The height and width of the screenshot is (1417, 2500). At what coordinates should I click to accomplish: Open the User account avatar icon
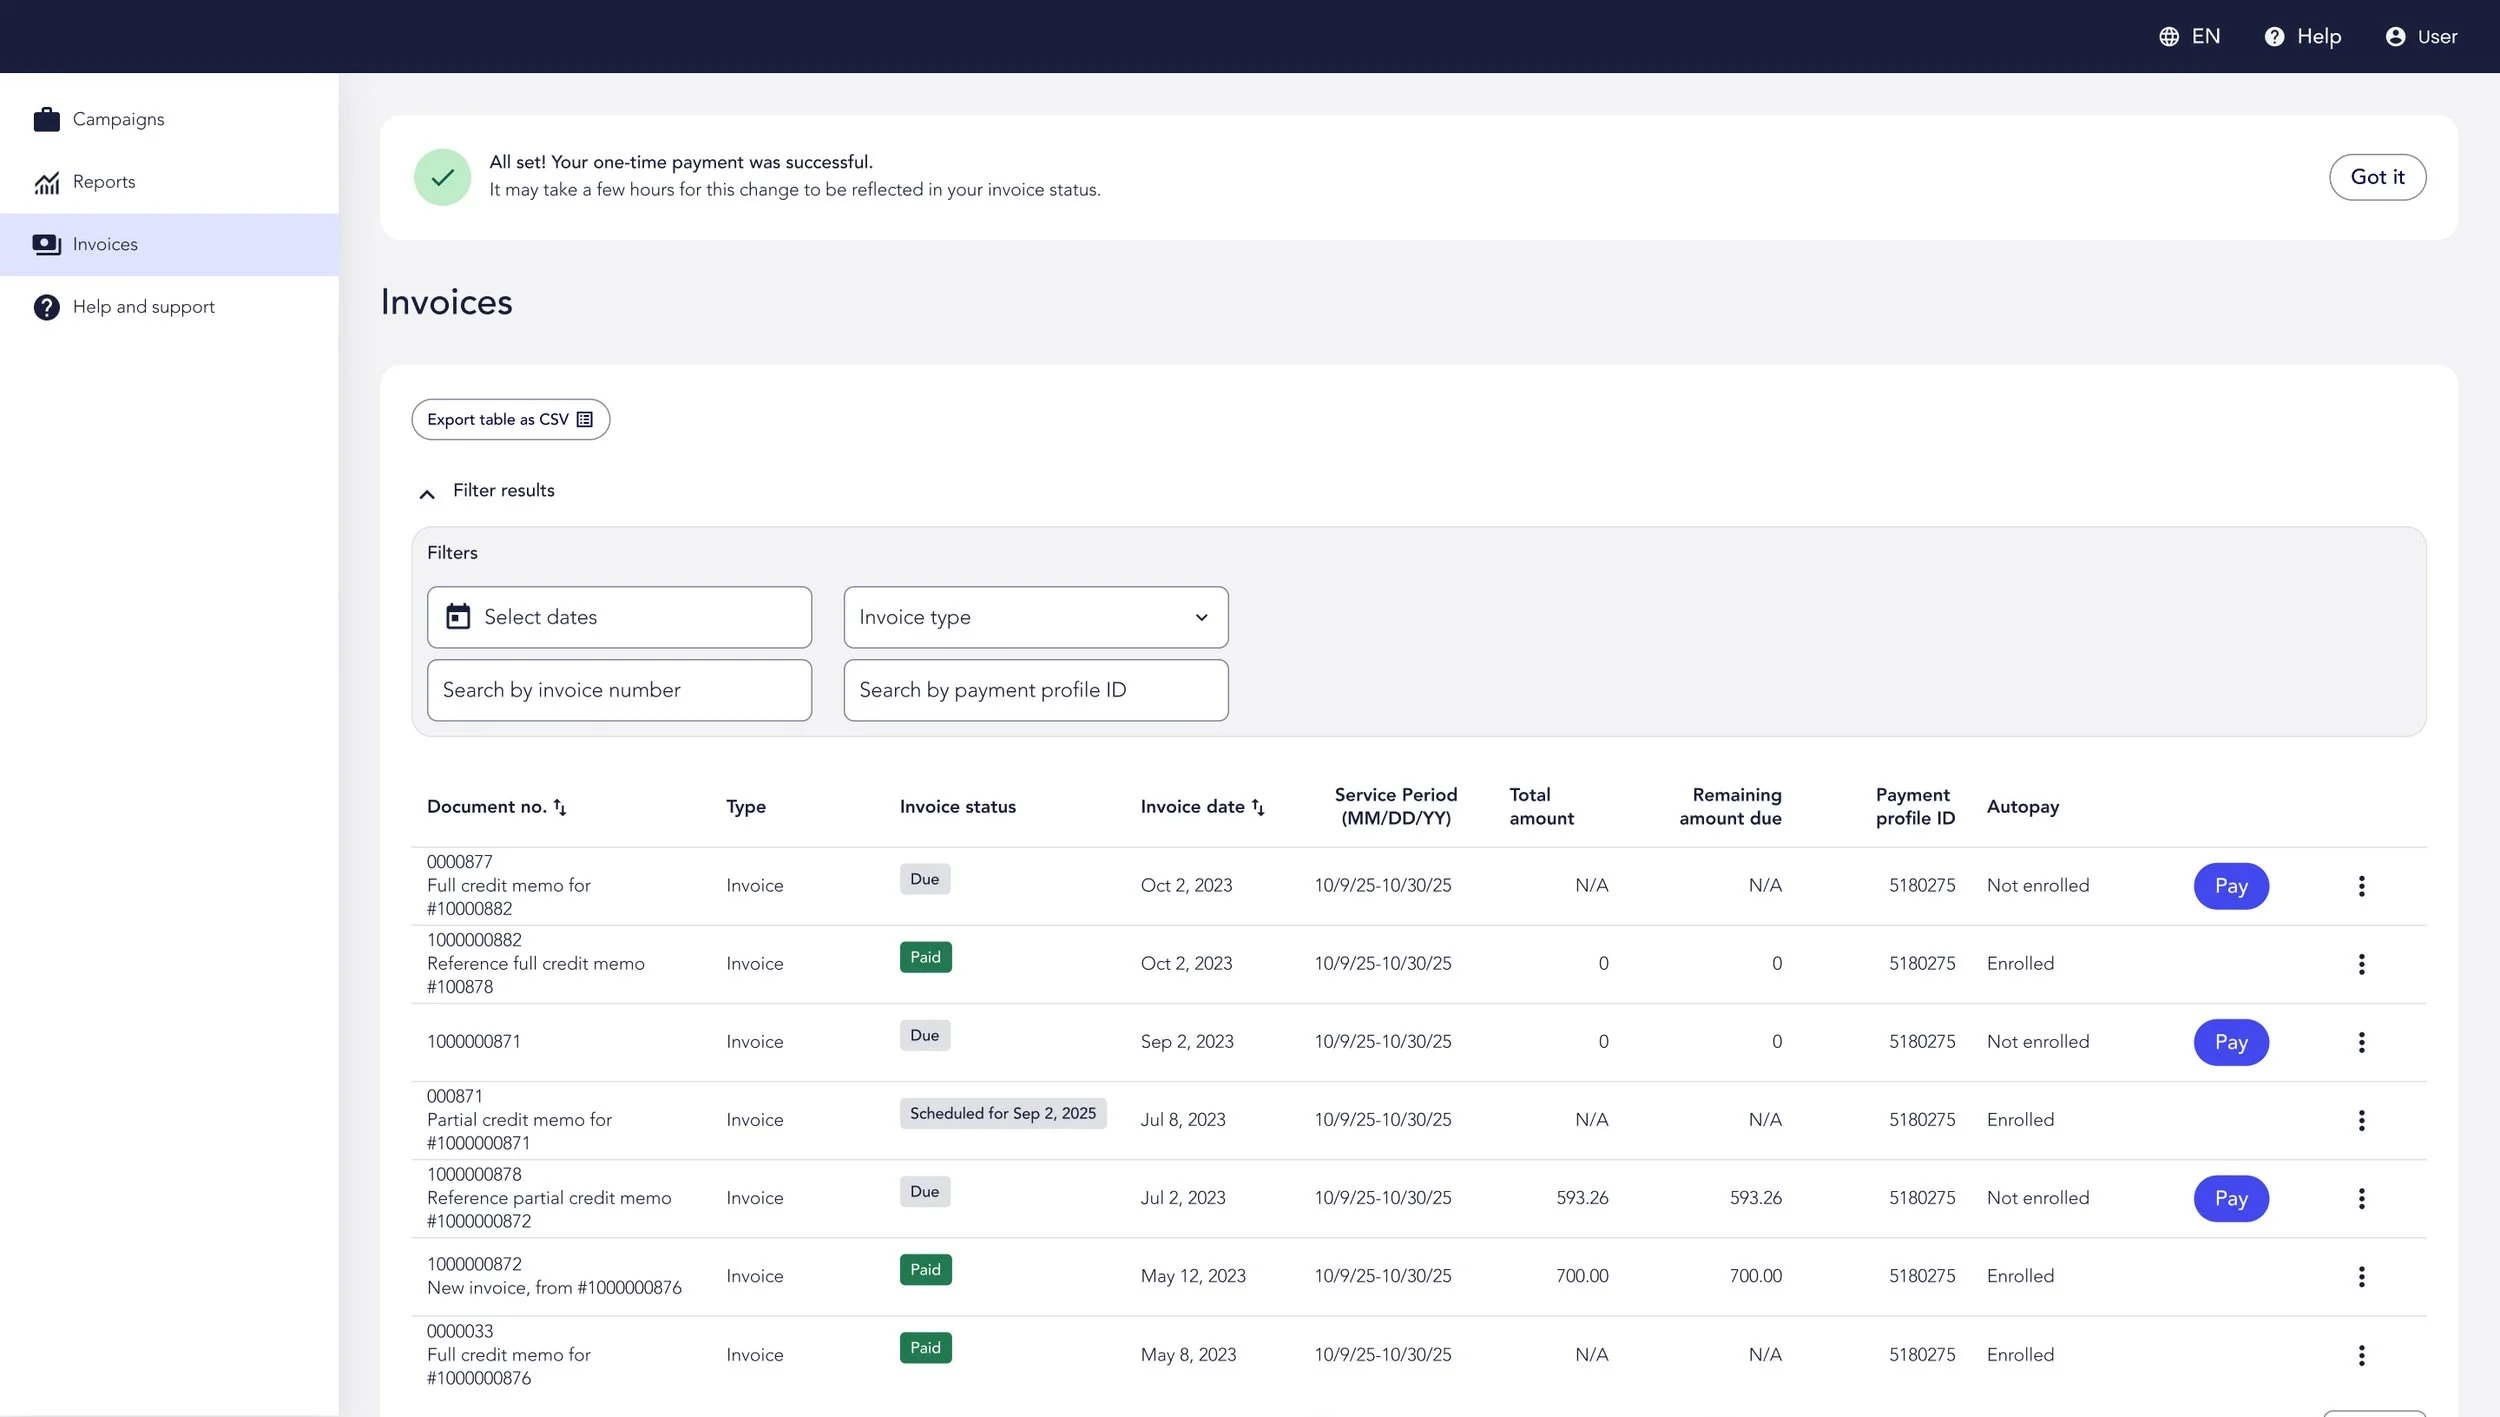tap(2395, 37)
